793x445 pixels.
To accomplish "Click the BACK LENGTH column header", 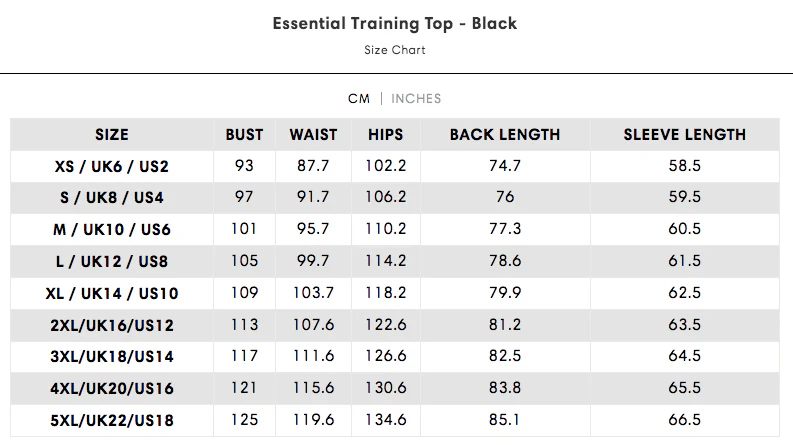I will 505,134.
